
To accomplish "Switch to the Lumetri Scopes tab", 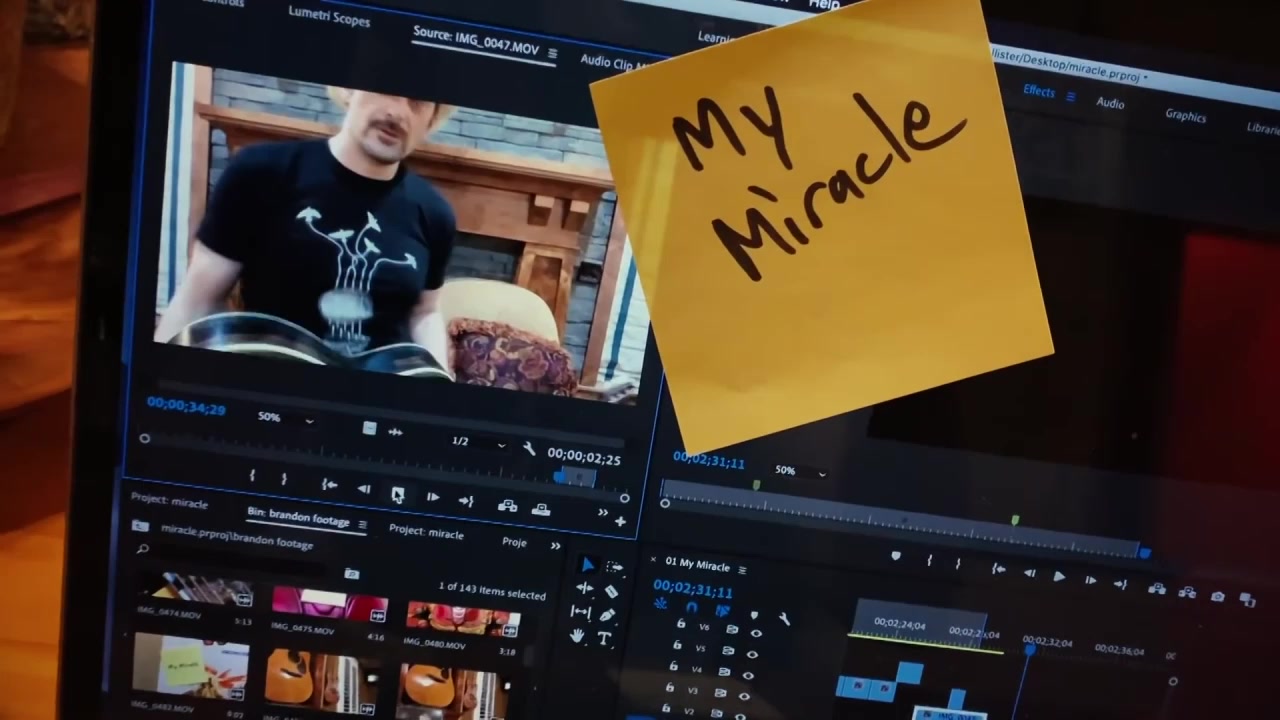I will pos(329,17).
